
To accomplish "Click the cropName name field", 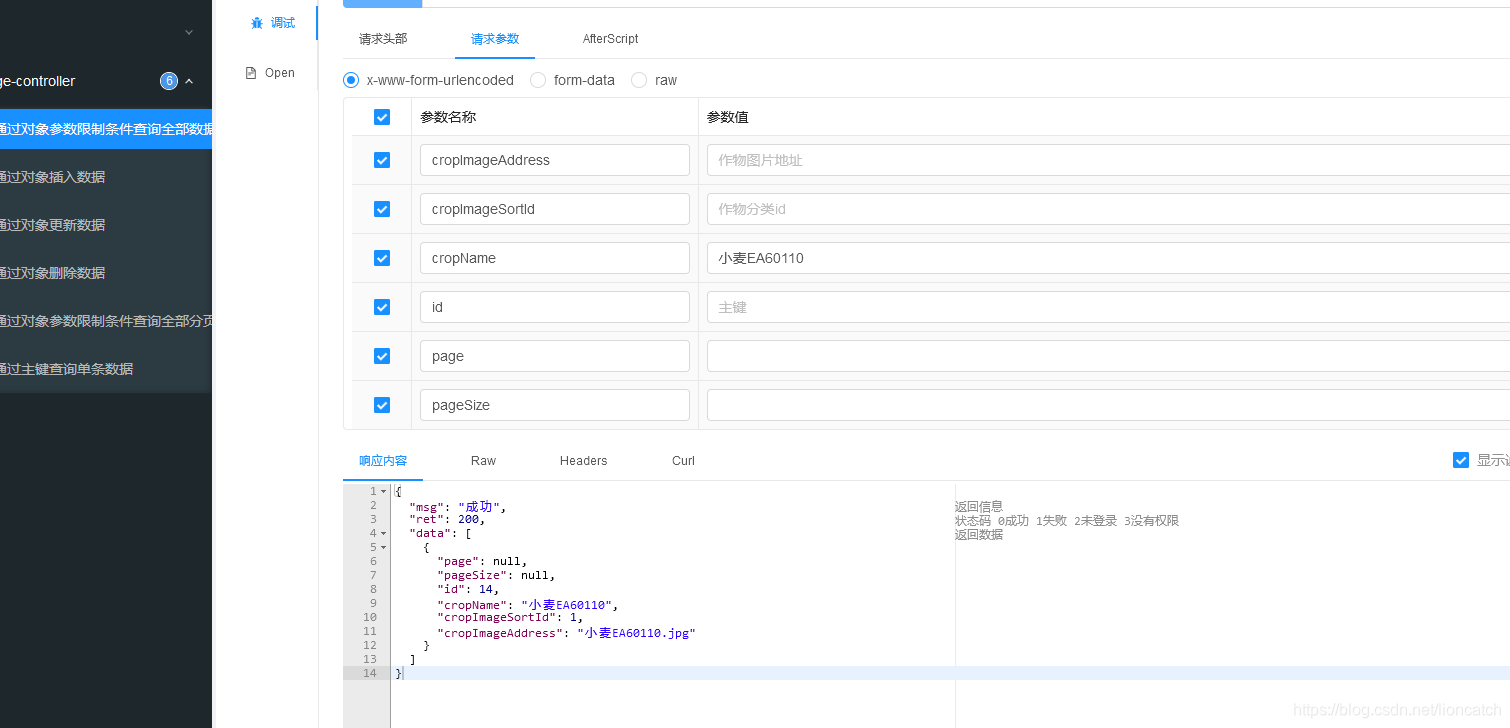I will tap(555, 258).
